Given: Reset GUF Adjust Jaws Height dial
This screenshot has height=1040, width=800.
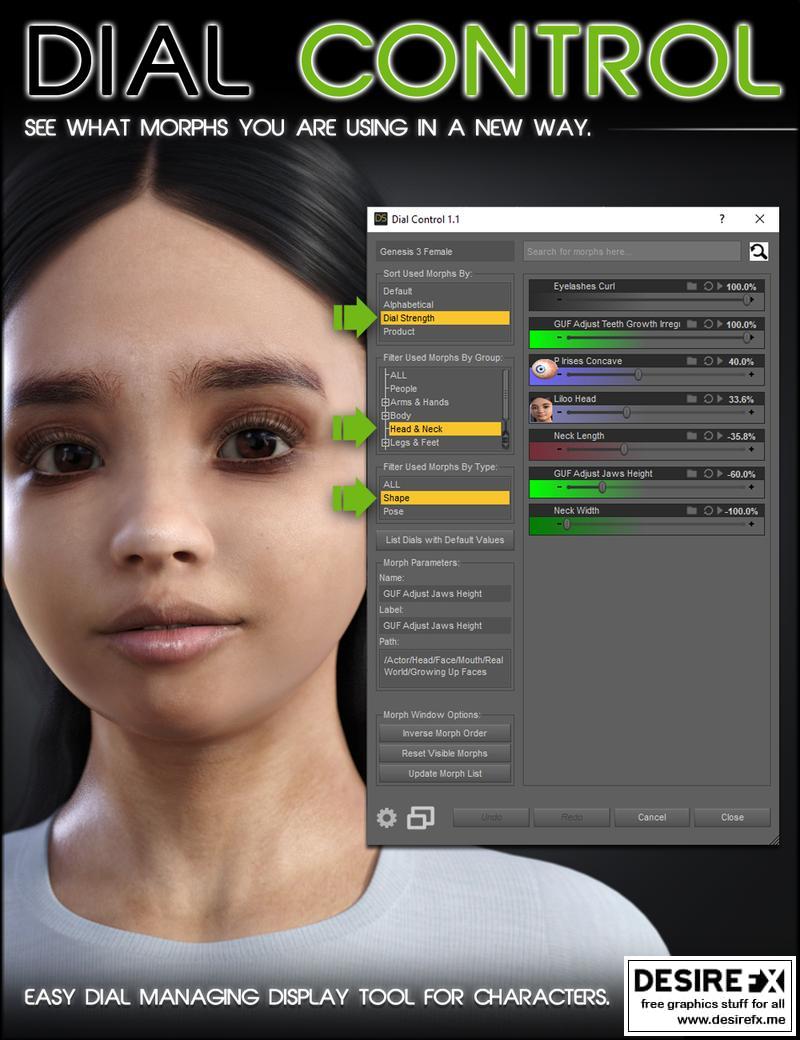Looking at the screenshot, I should (708, 474).
